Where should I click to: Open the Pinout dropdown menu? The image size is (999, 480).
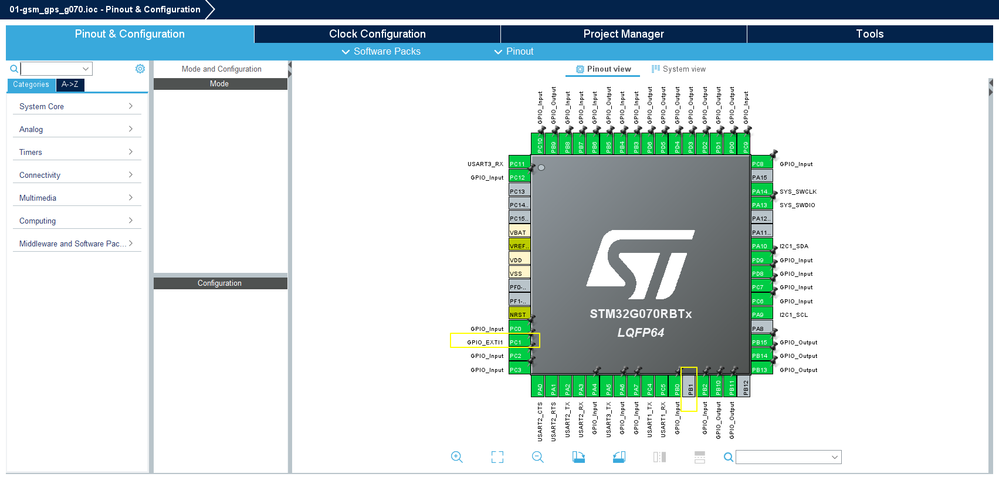[x=514, y=52]
